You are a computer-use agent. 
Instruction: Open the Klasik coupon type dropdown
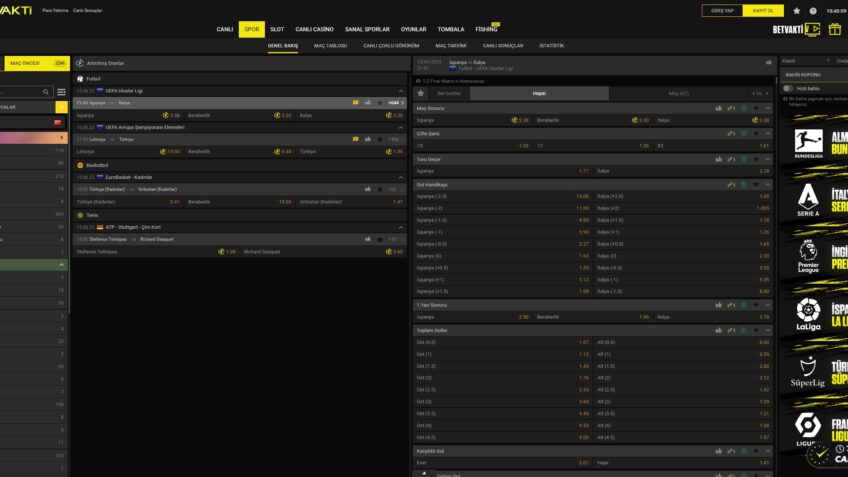coord(802,61)
